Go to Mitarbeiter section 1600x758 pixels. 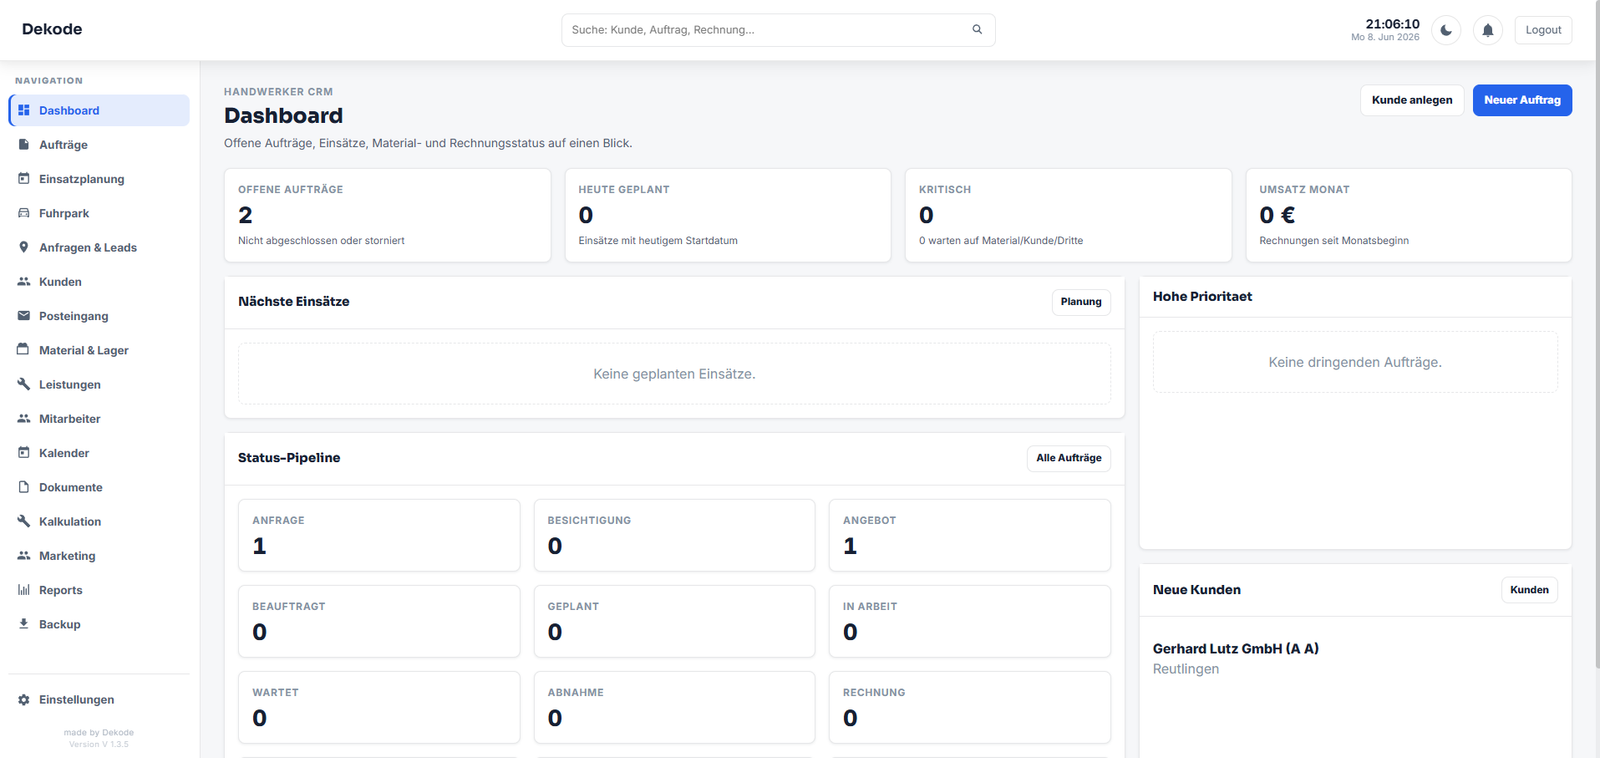(x=99, y=418)
